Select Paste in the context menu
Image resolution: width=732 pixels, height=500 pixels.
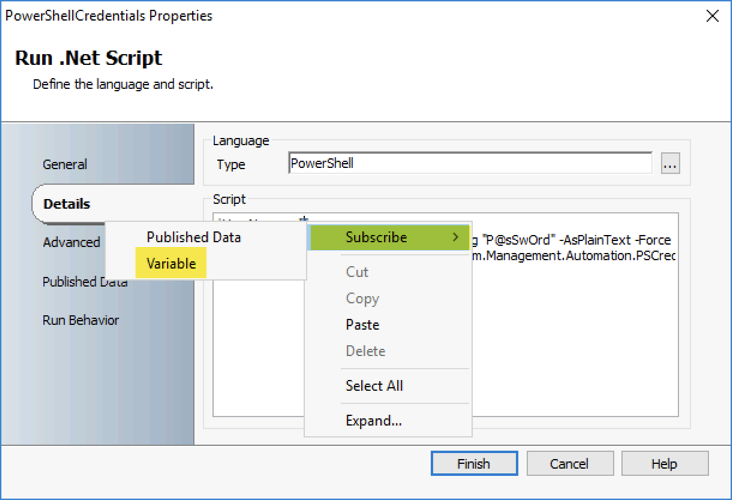(x=362, y=325)
